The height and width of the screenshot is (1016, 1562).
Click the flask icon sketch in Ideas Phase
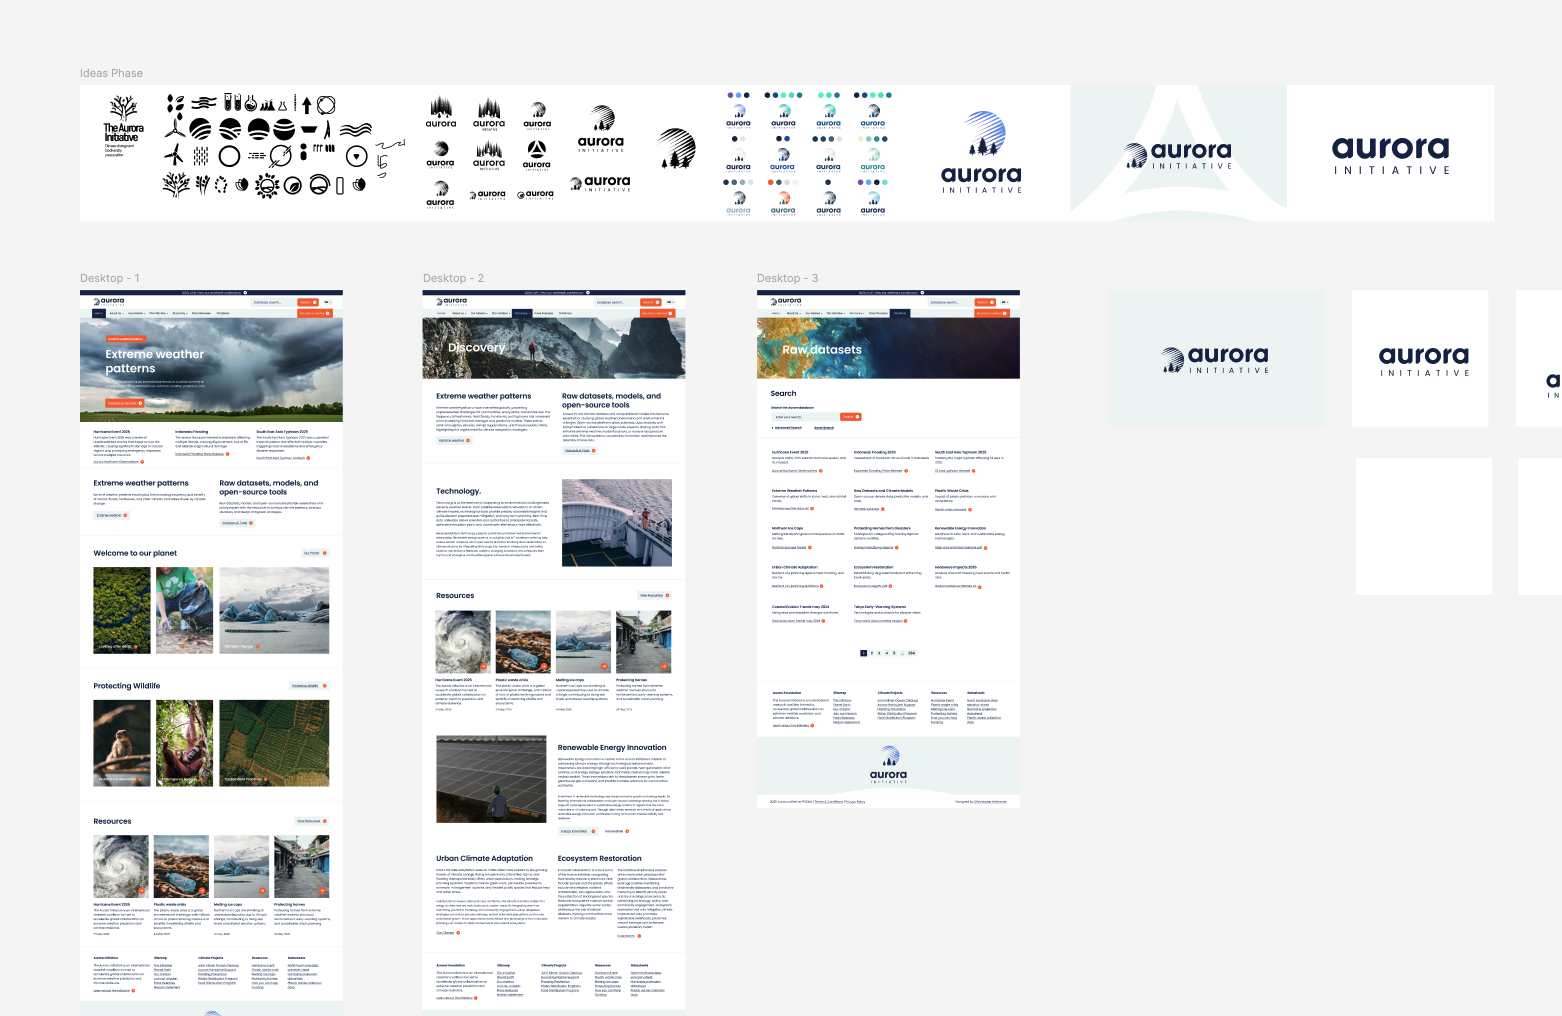click(250, 104)
